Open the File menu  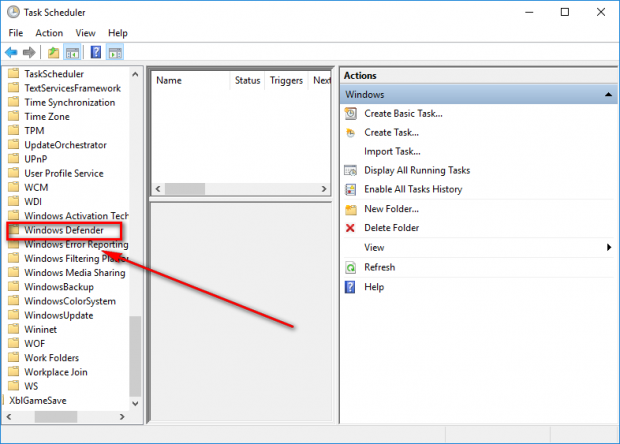16,33
